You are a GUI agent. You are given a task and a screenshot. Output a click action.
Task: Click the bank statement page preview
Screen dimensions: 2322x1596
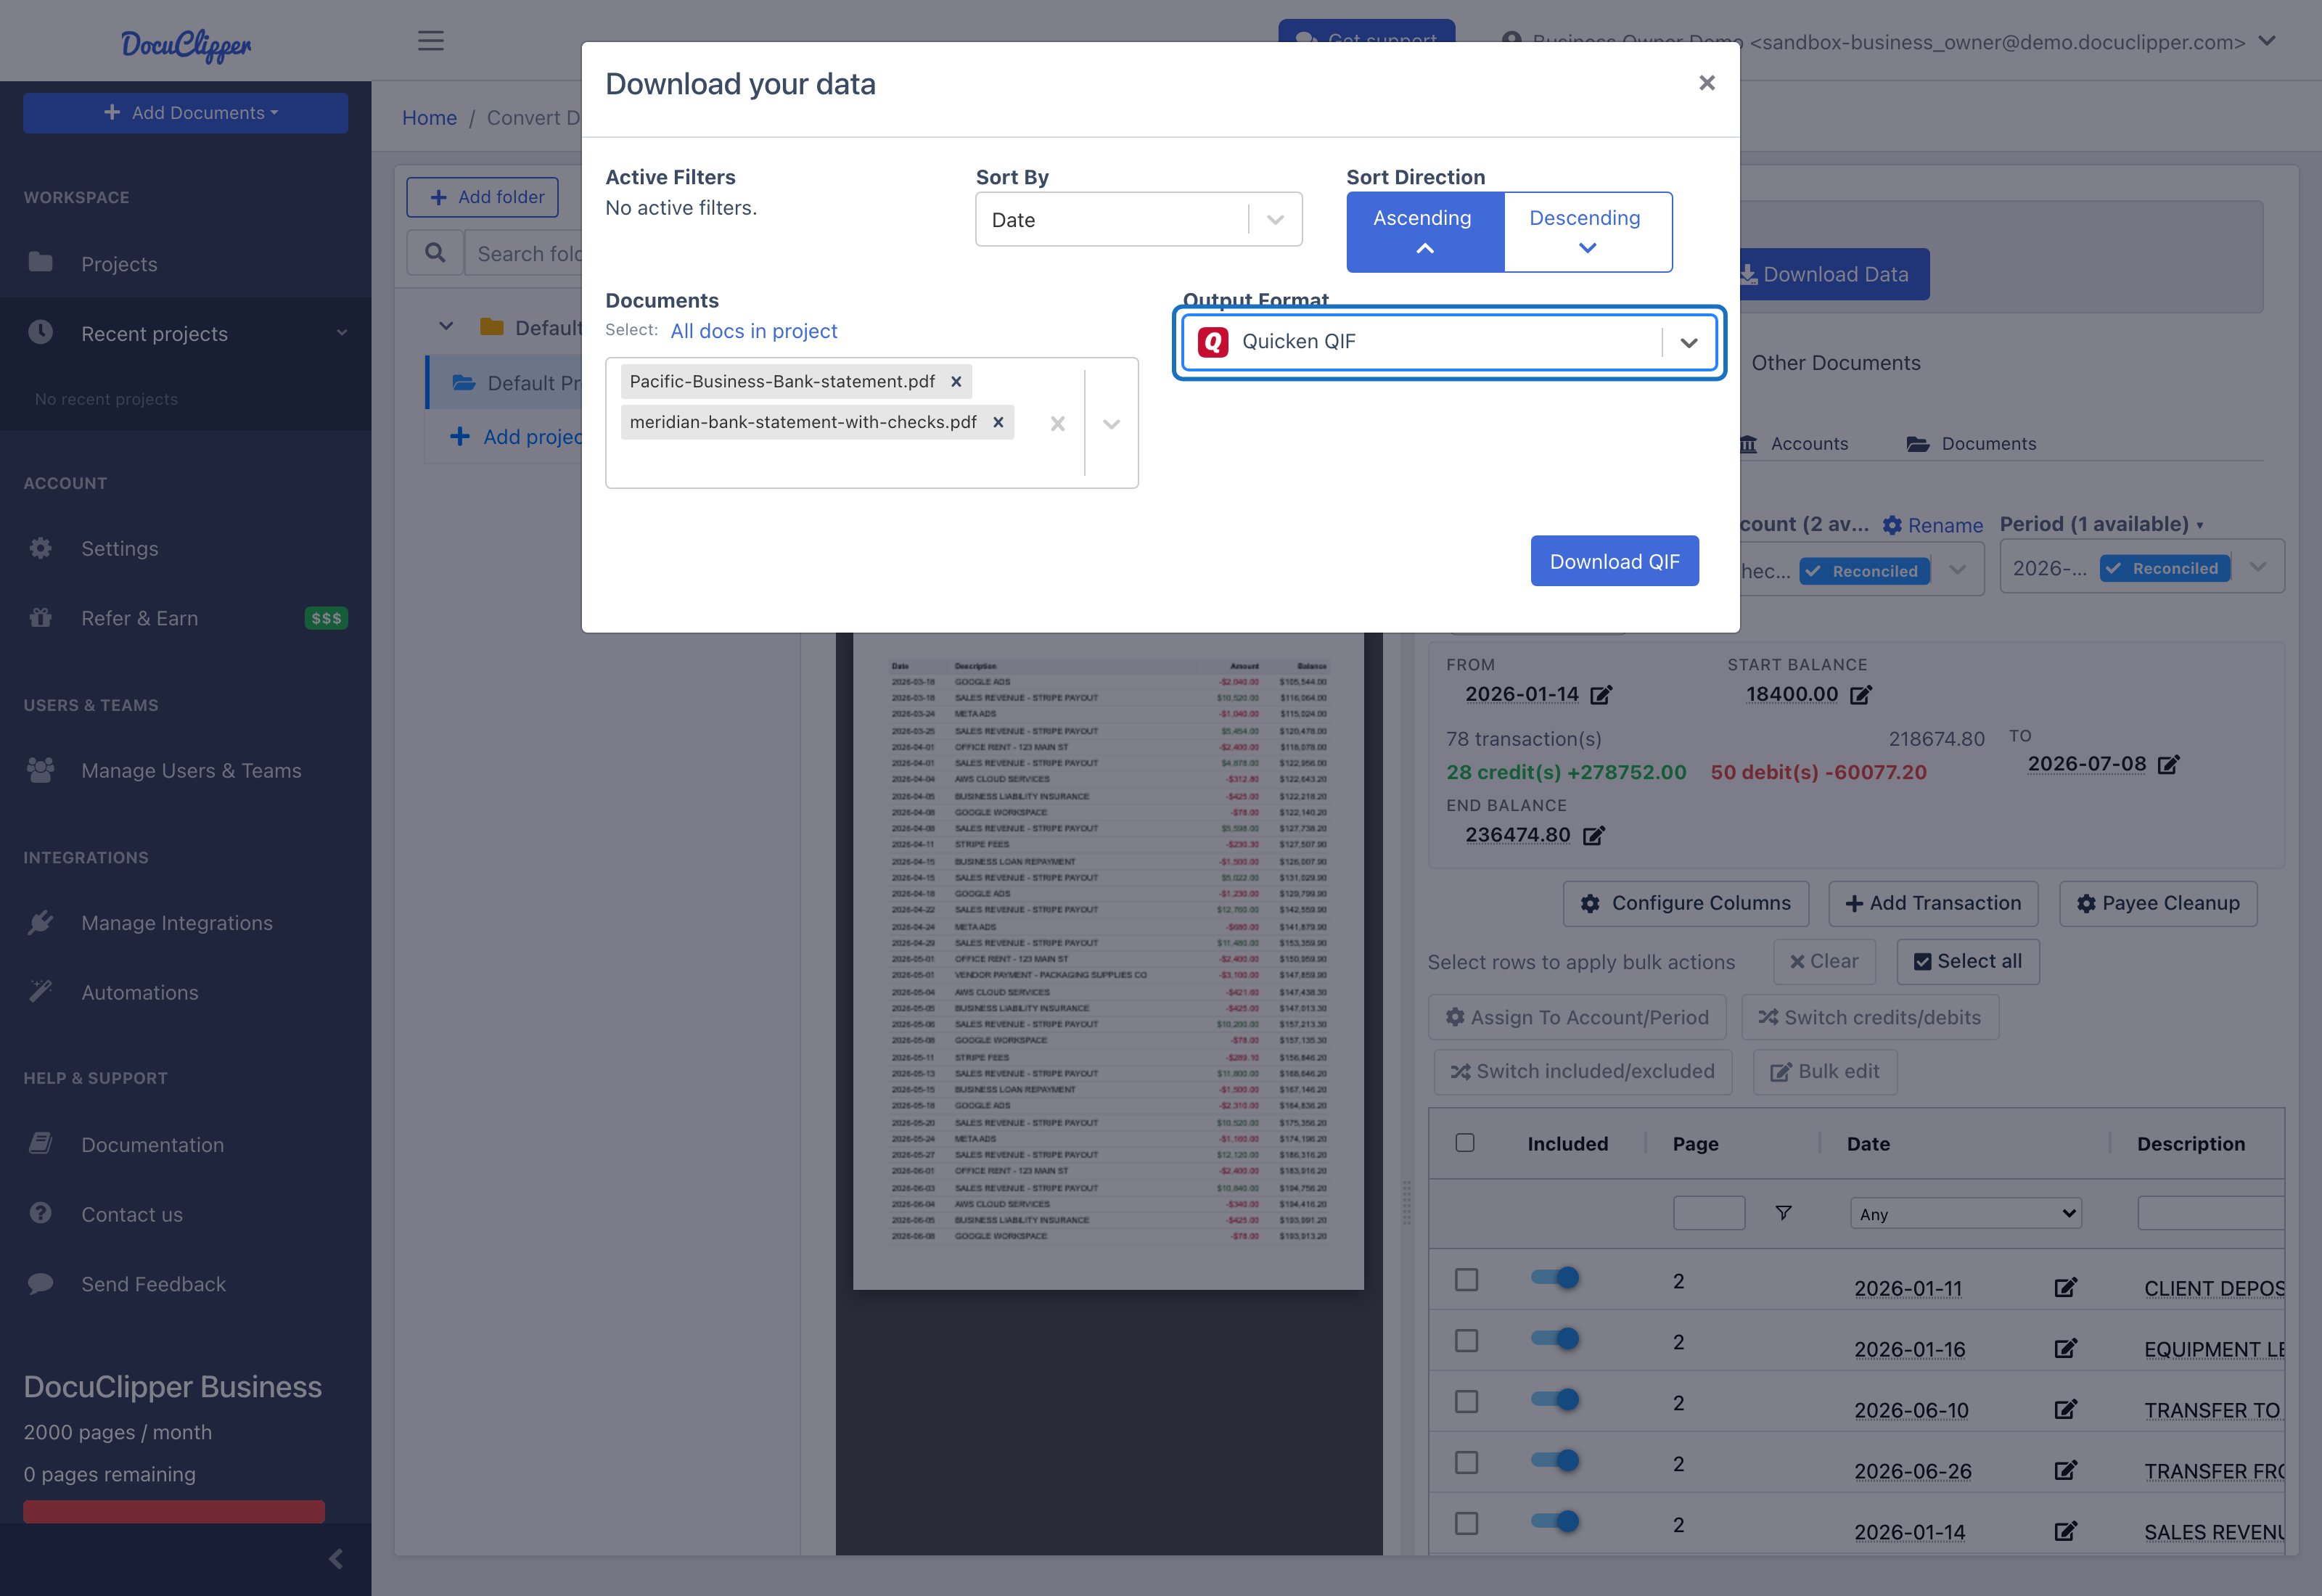(1108, 960)
